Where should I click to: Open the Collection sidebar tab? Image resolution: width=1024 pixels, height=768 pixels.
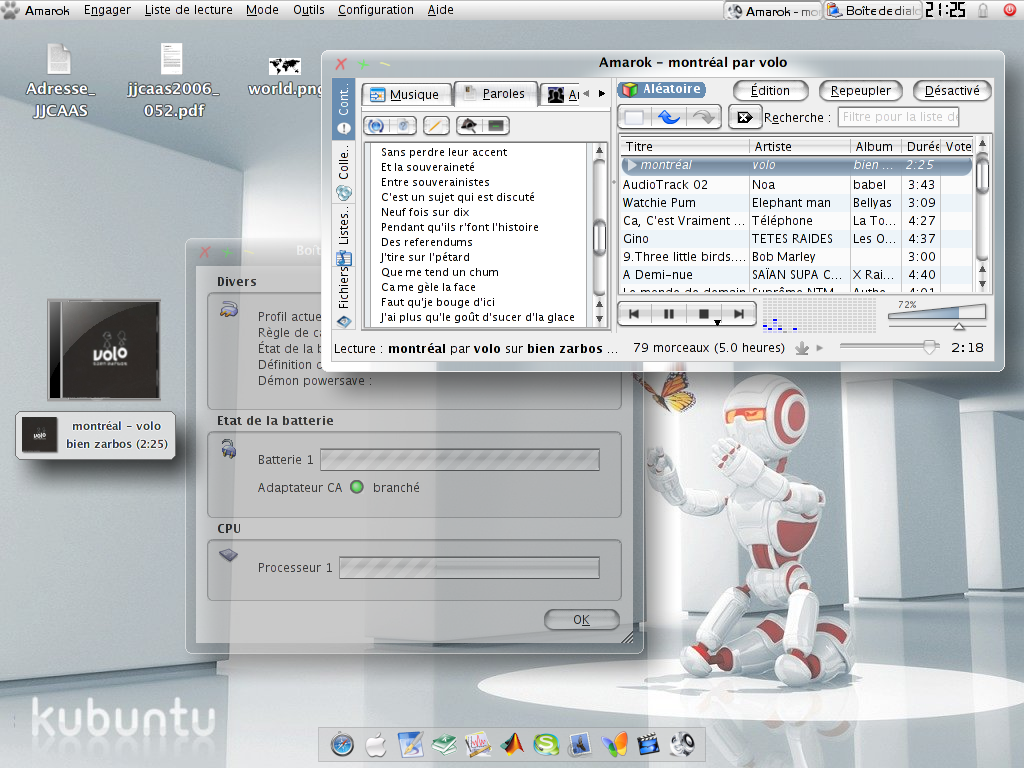click(x=344, y=174)
